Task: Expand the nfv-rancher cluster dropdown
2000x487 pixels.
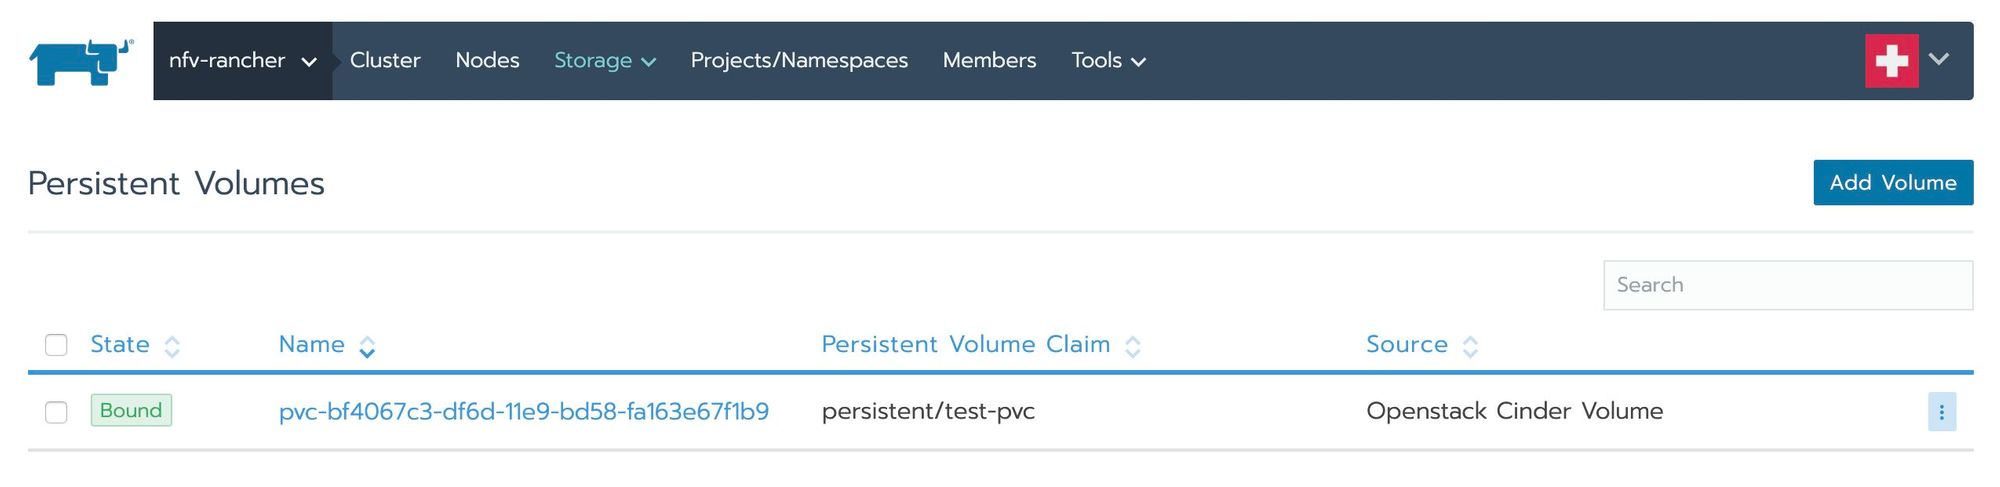Action: (243, 61)
